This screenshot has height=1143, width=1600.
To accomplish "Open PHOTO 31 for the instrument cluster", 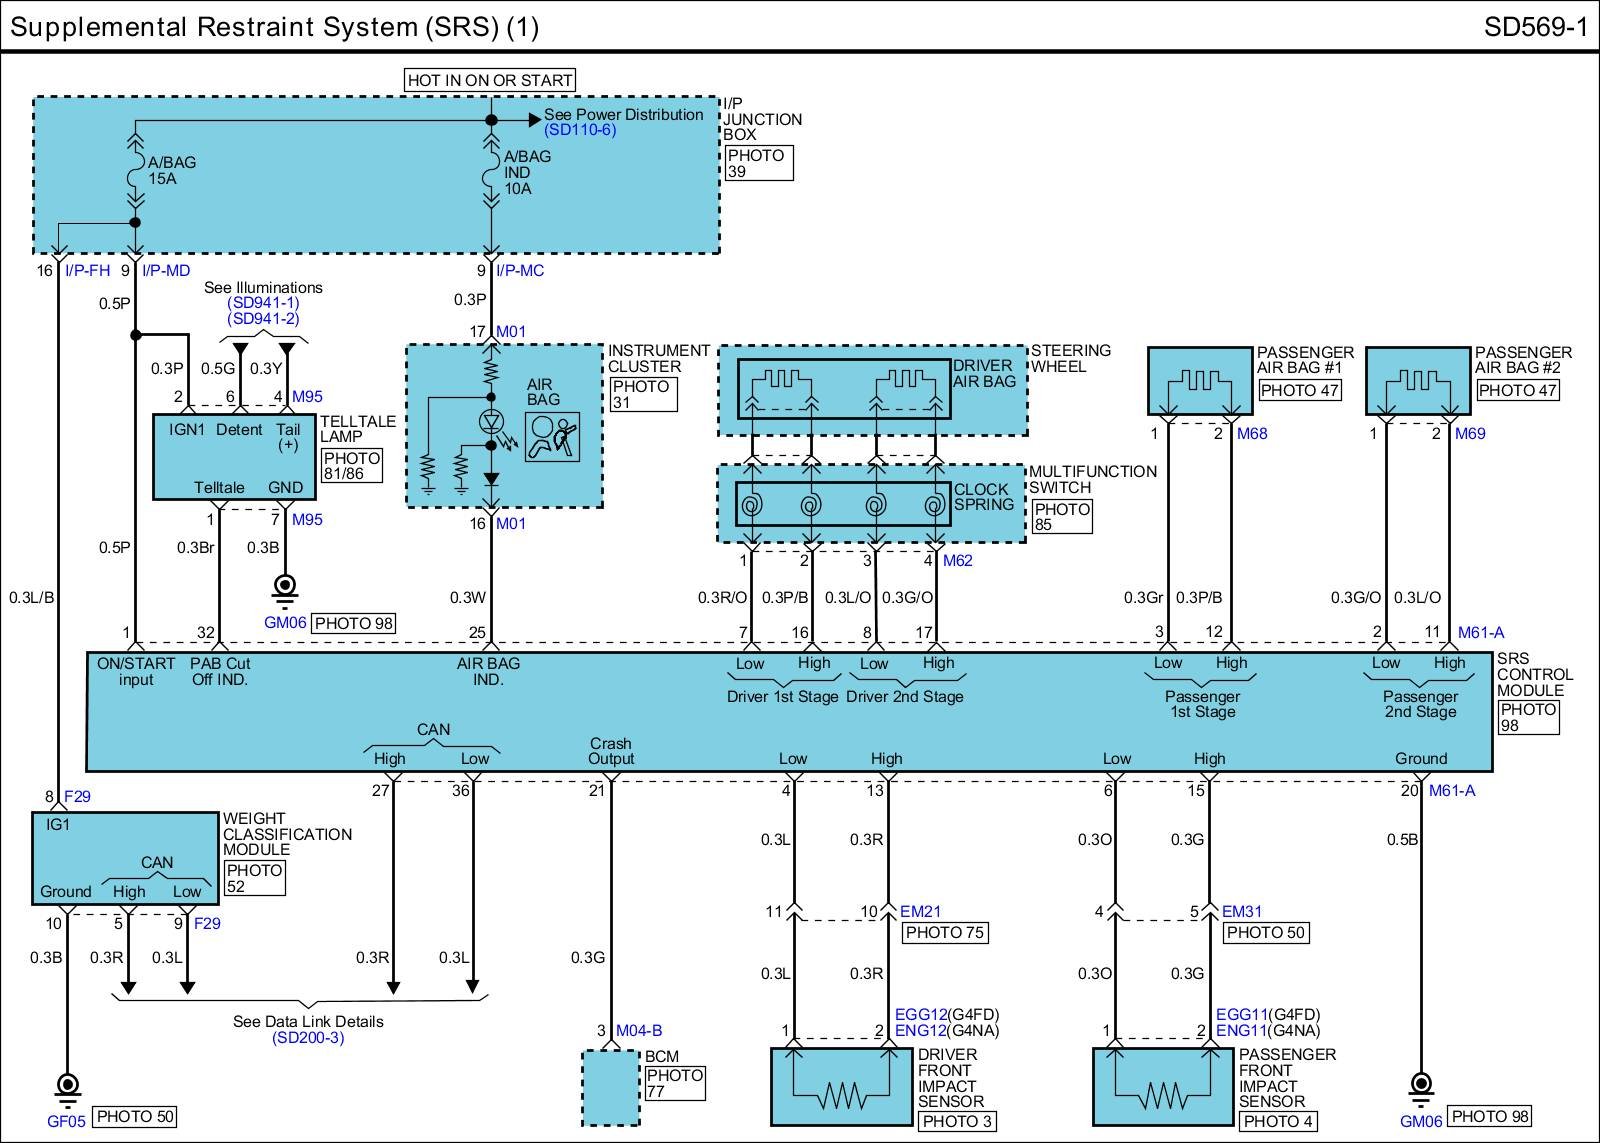I will (x=643, y=394).
